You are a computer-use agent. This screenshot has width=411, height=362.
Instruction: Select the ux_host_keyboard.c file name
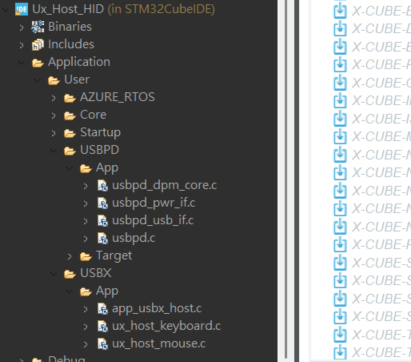pos(166,327)
